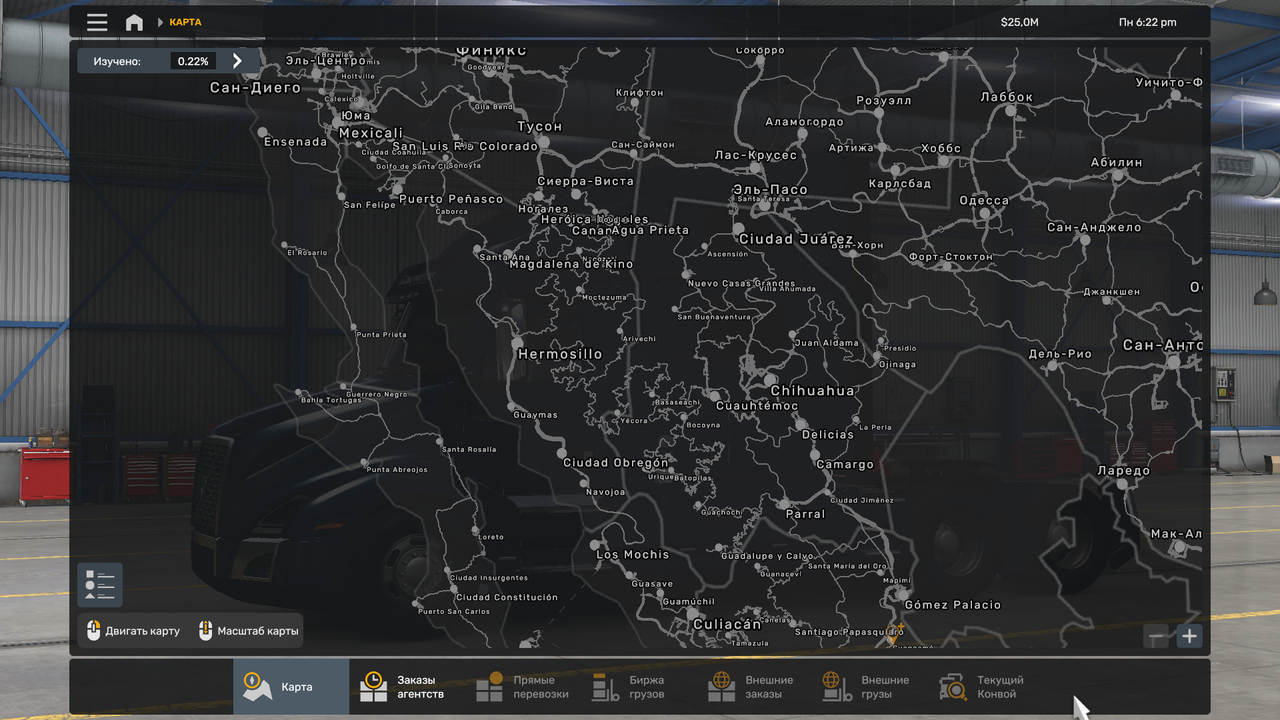This screenshot has height=720, width=1280.
Task: Select Тусон city label
Action: point(540,126)
